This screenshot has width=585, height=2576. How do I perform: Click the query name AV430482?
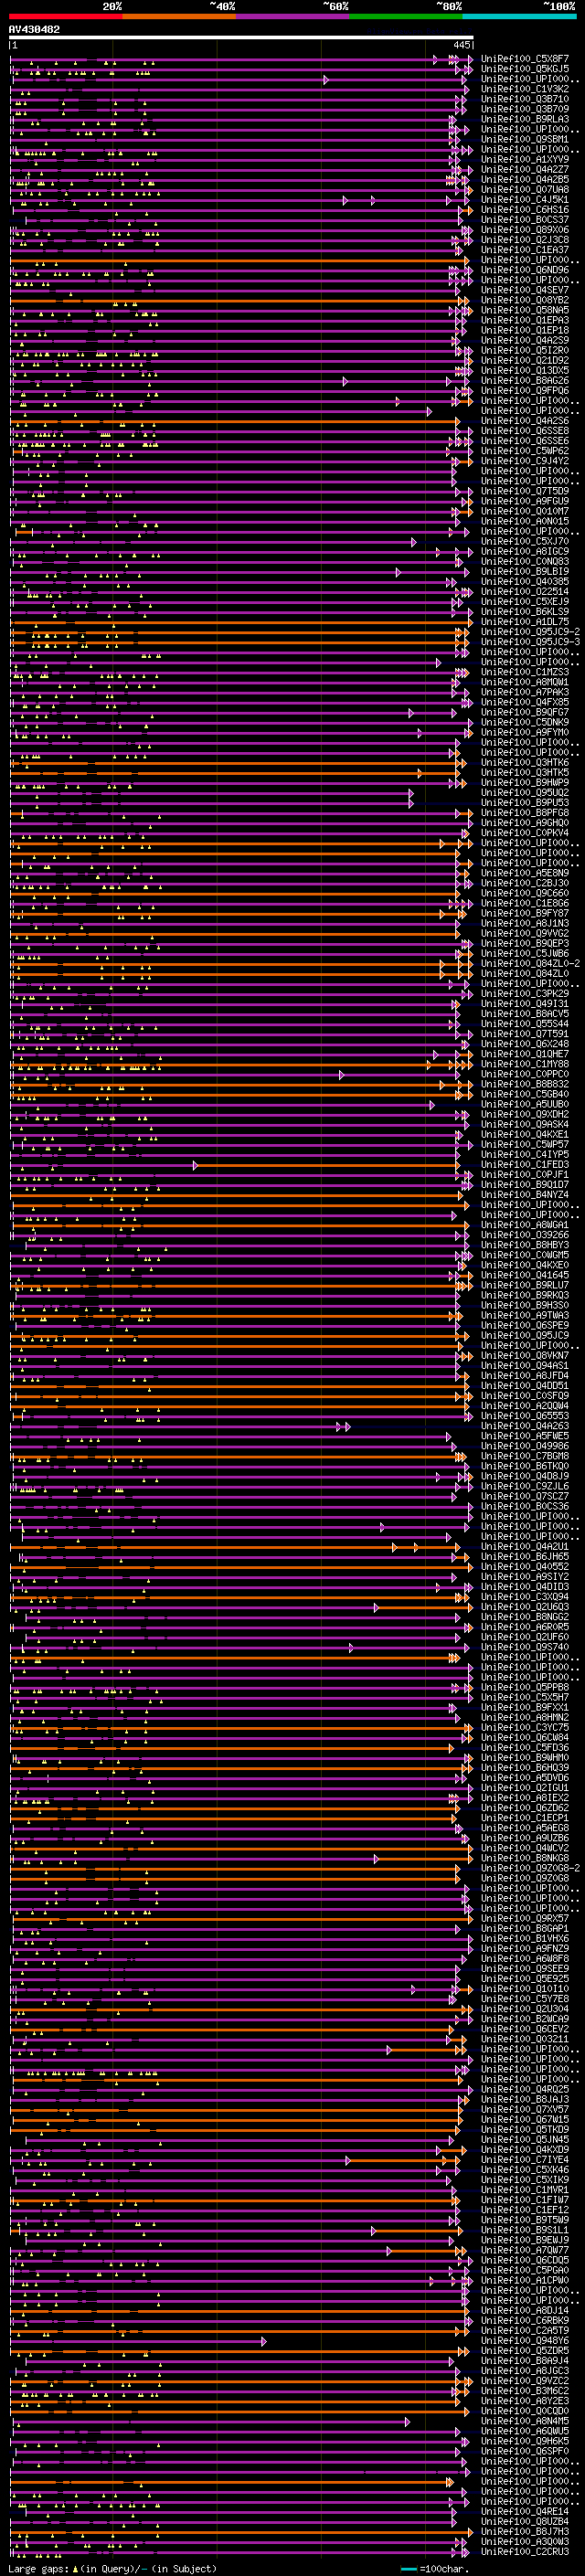tap(34, 30)
